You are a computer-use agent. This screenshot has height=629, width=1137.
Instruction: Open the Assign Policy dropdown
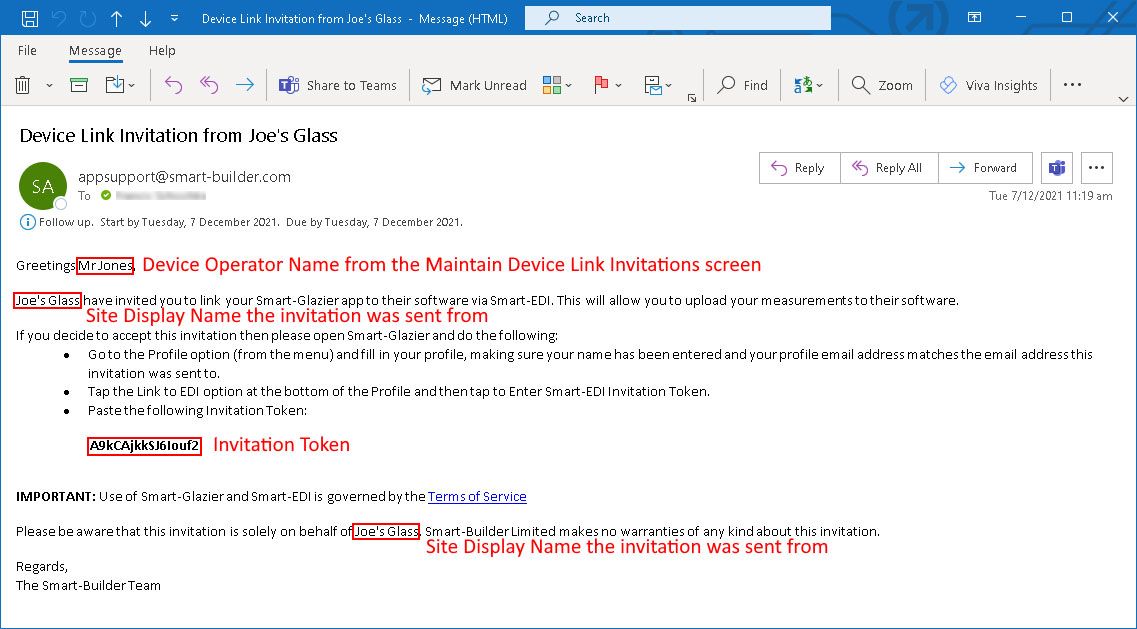658,85
